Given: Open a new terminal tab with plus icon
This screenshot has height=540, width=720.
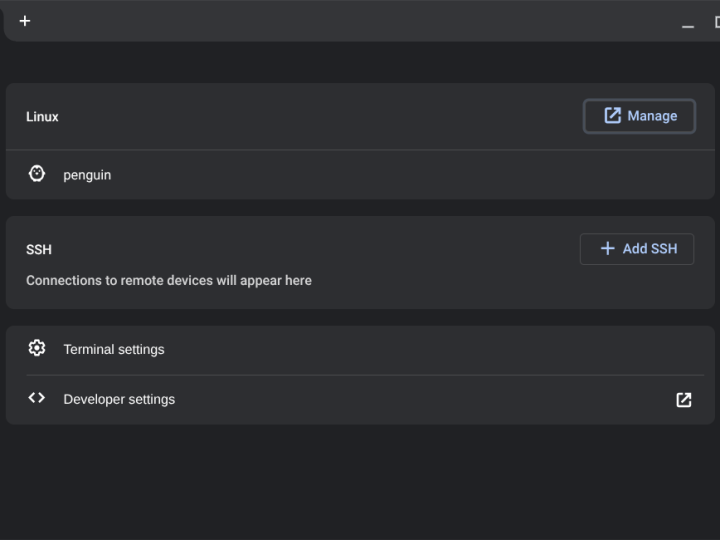Looking at the screenshot, I should 25,21.
